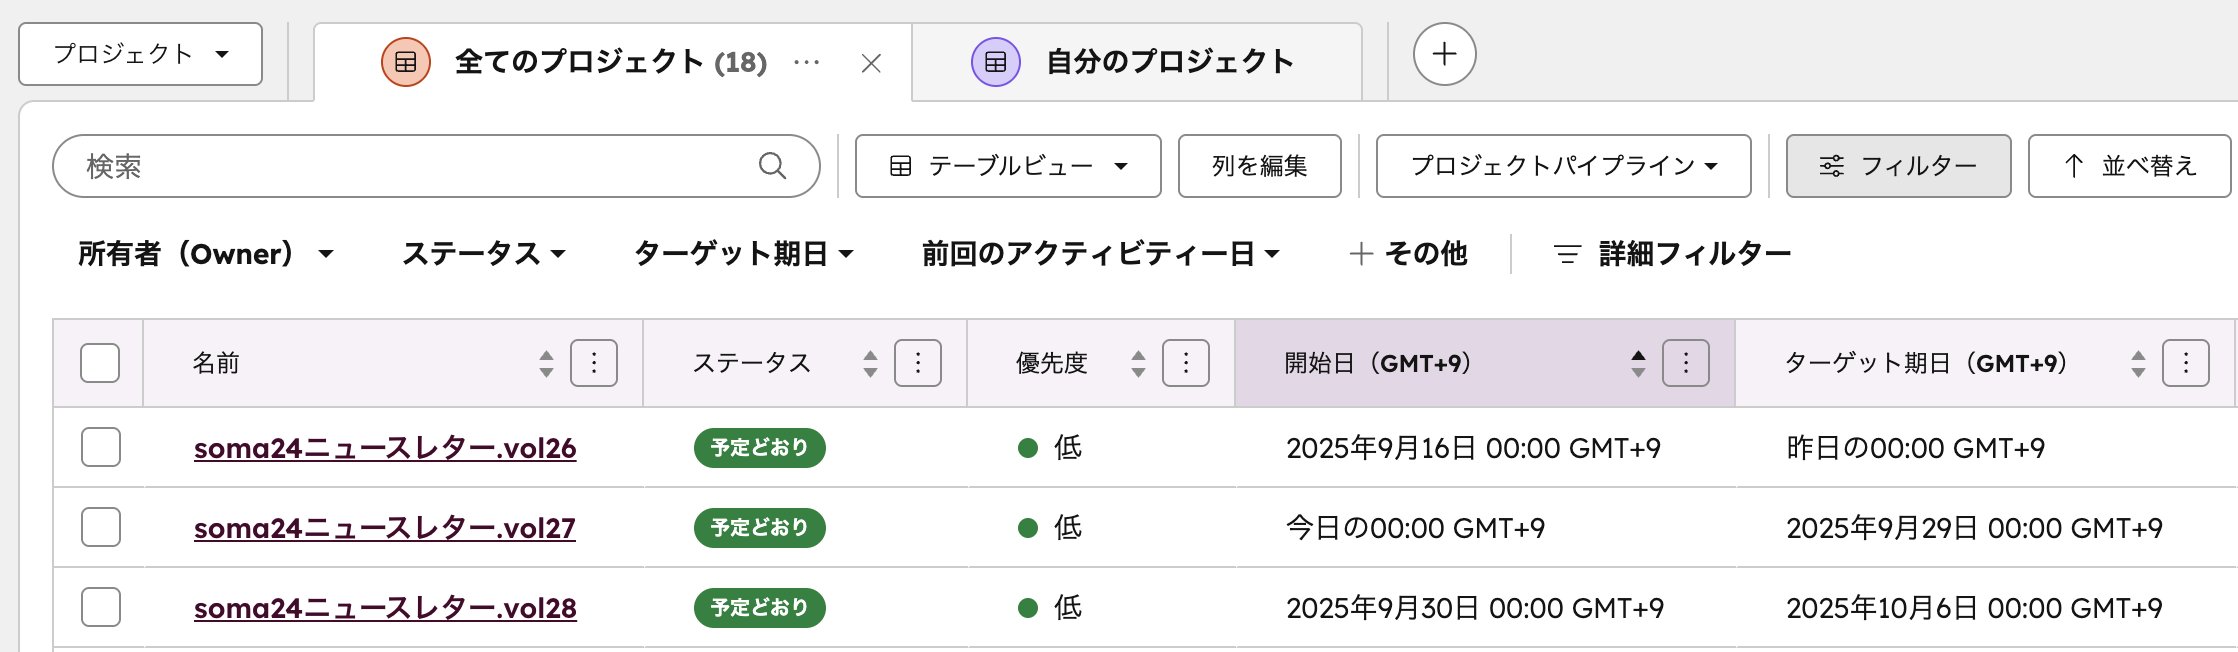Sort by the ステータス column arrows
This screenshot has width=2238, height=652.
click(x=870, y=364)
